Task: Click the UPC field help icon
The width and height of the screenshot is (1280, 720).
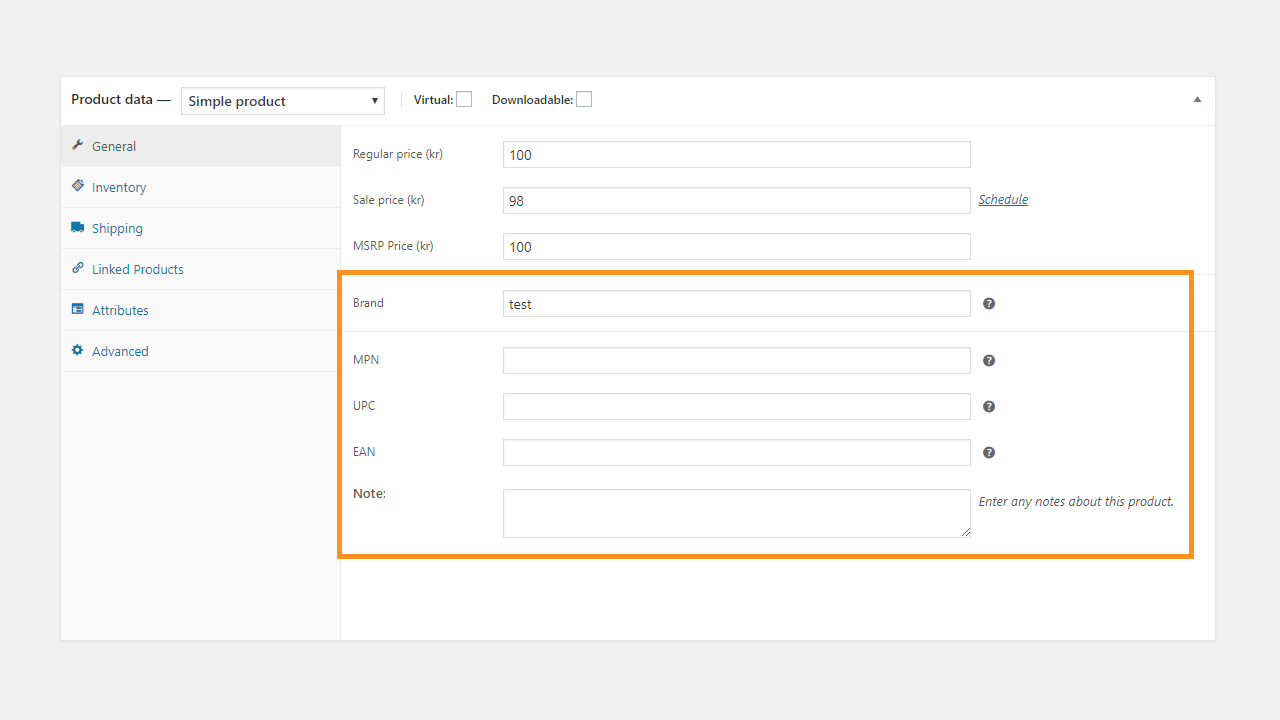Action: tap(989, 406)
